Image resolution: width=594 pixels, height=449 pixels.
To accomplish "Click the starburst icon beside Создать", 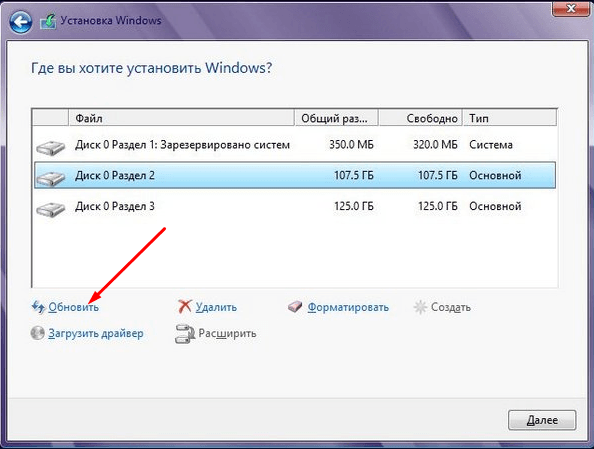I will click(x=420, y=307).
